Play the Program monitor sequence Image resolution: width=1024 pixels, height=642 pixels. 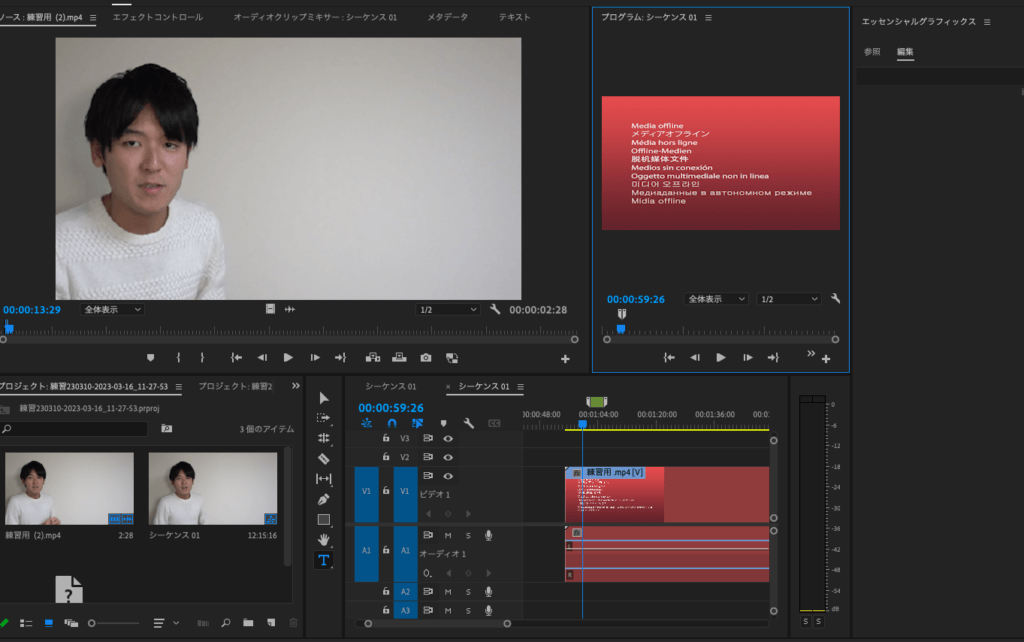coord(720,357)
